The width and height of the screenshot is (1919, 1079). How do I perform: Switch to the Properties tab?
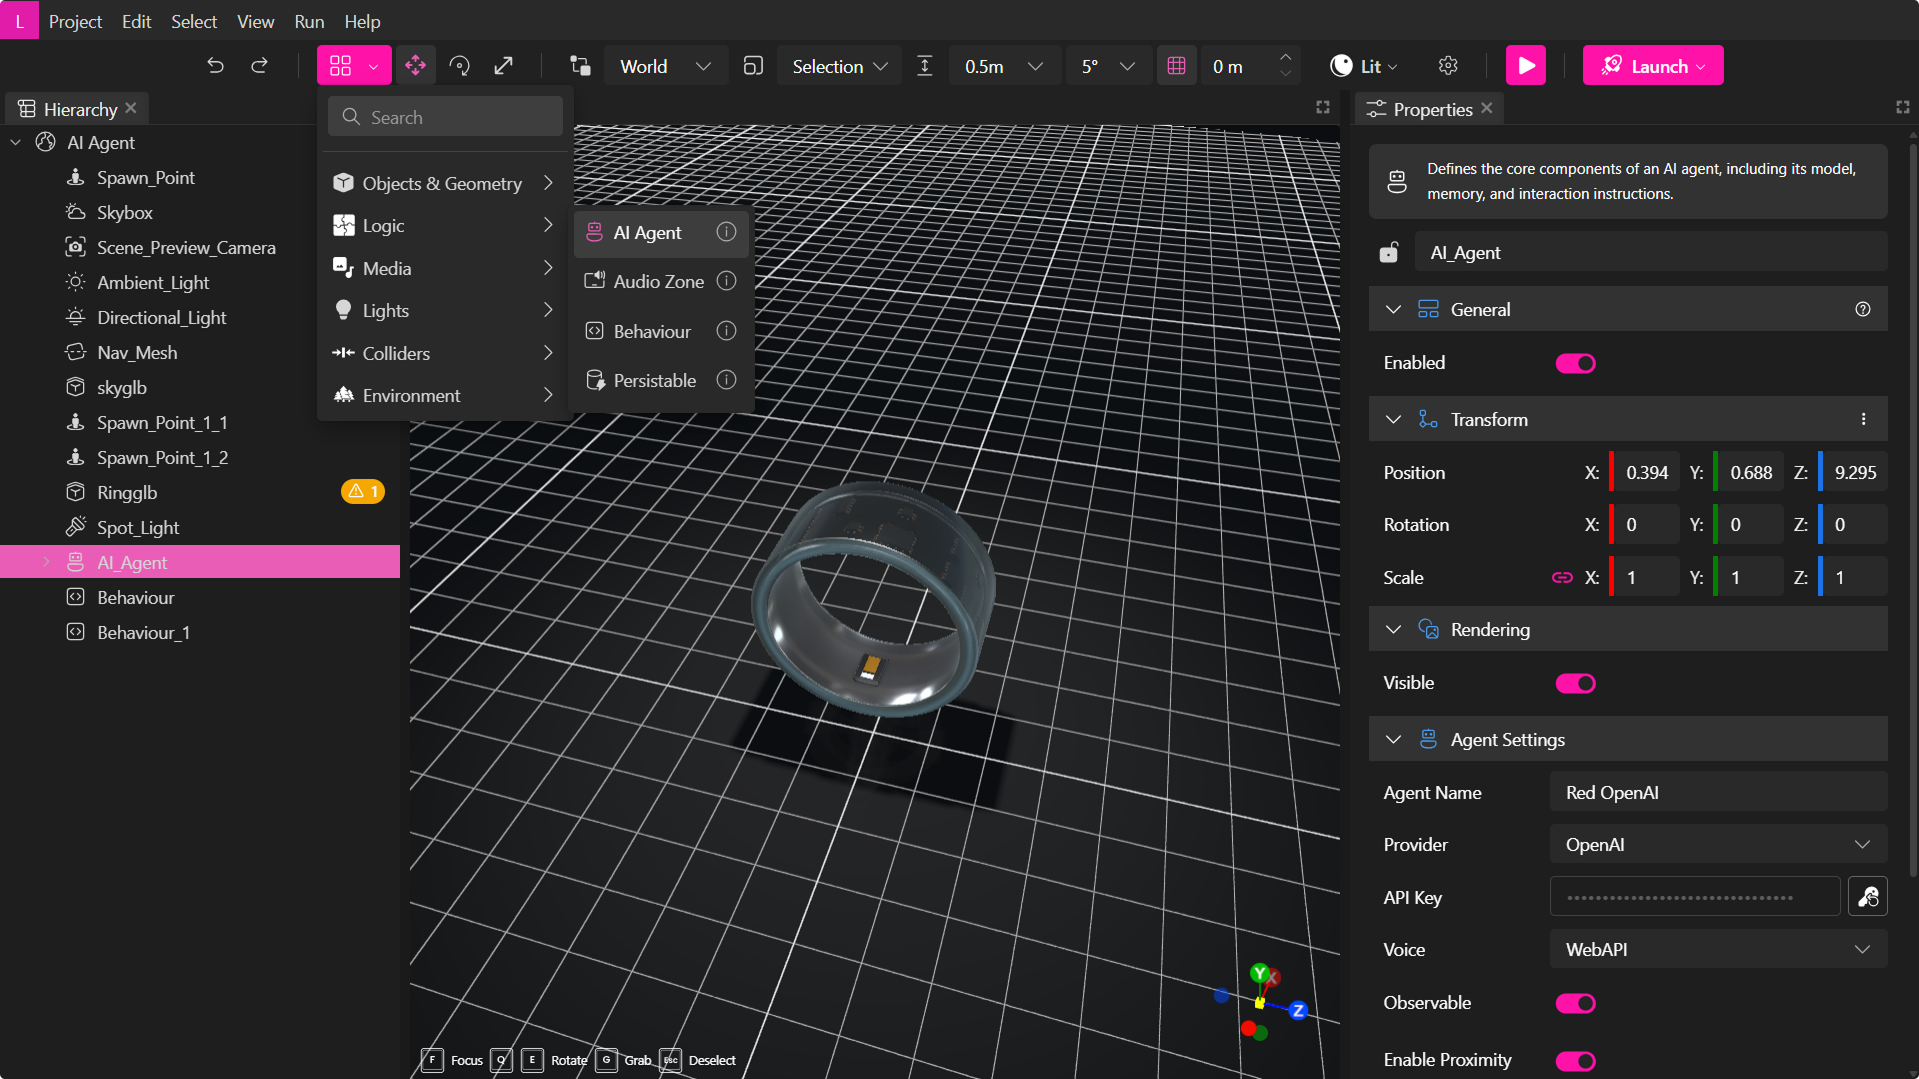coord(1428,109)
